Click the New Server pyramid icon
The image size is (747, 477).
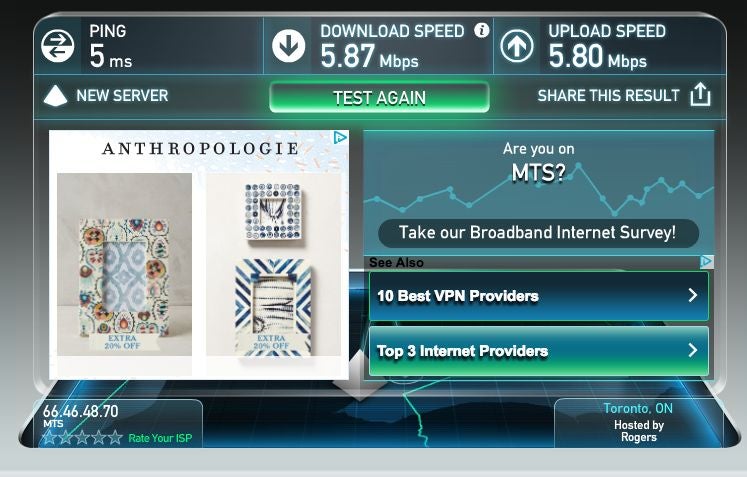point(55,95)
